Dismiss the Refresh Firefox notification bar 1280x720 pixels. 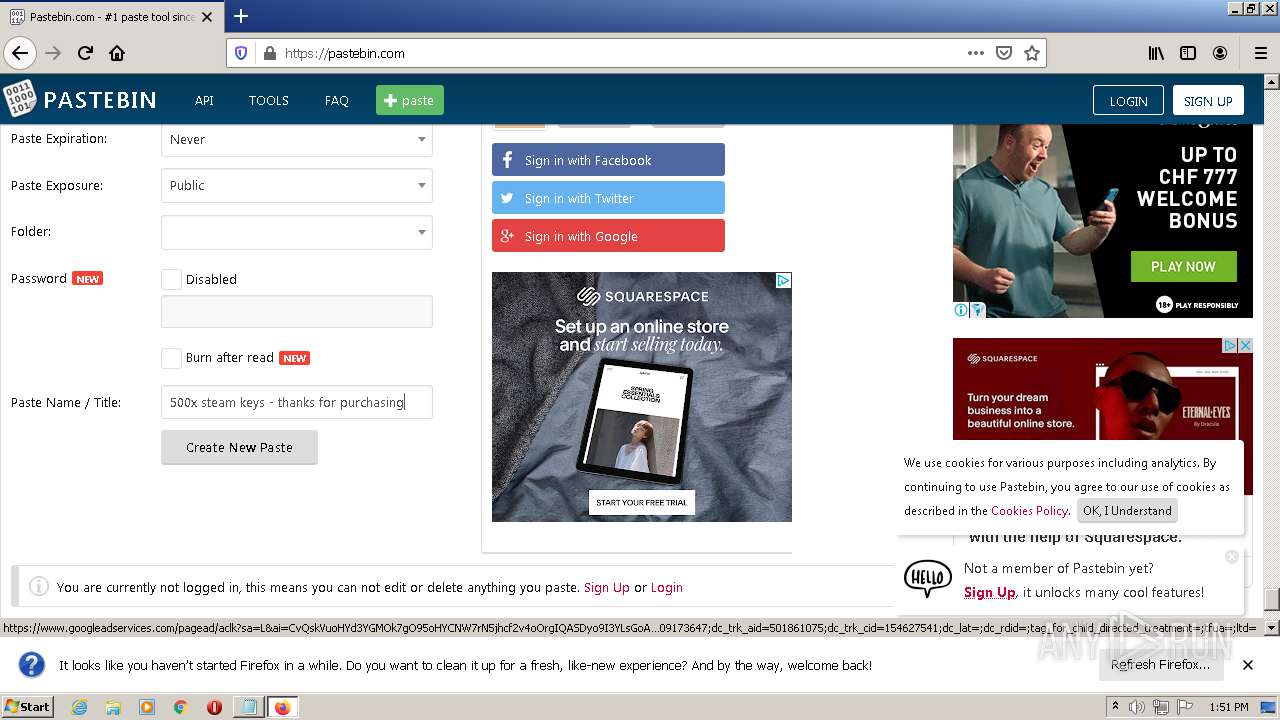(1248, 665)
